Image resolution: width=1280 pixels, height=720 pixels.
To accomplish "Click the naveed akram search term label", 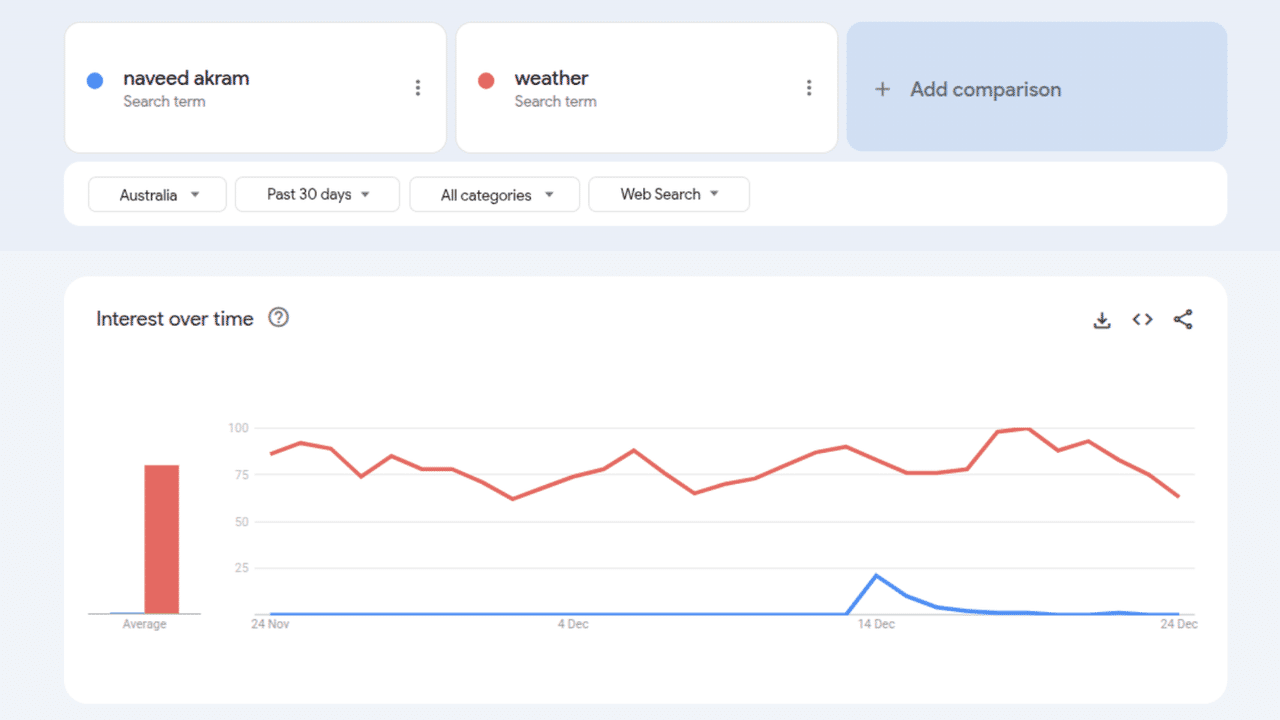I will click(186, 78).
